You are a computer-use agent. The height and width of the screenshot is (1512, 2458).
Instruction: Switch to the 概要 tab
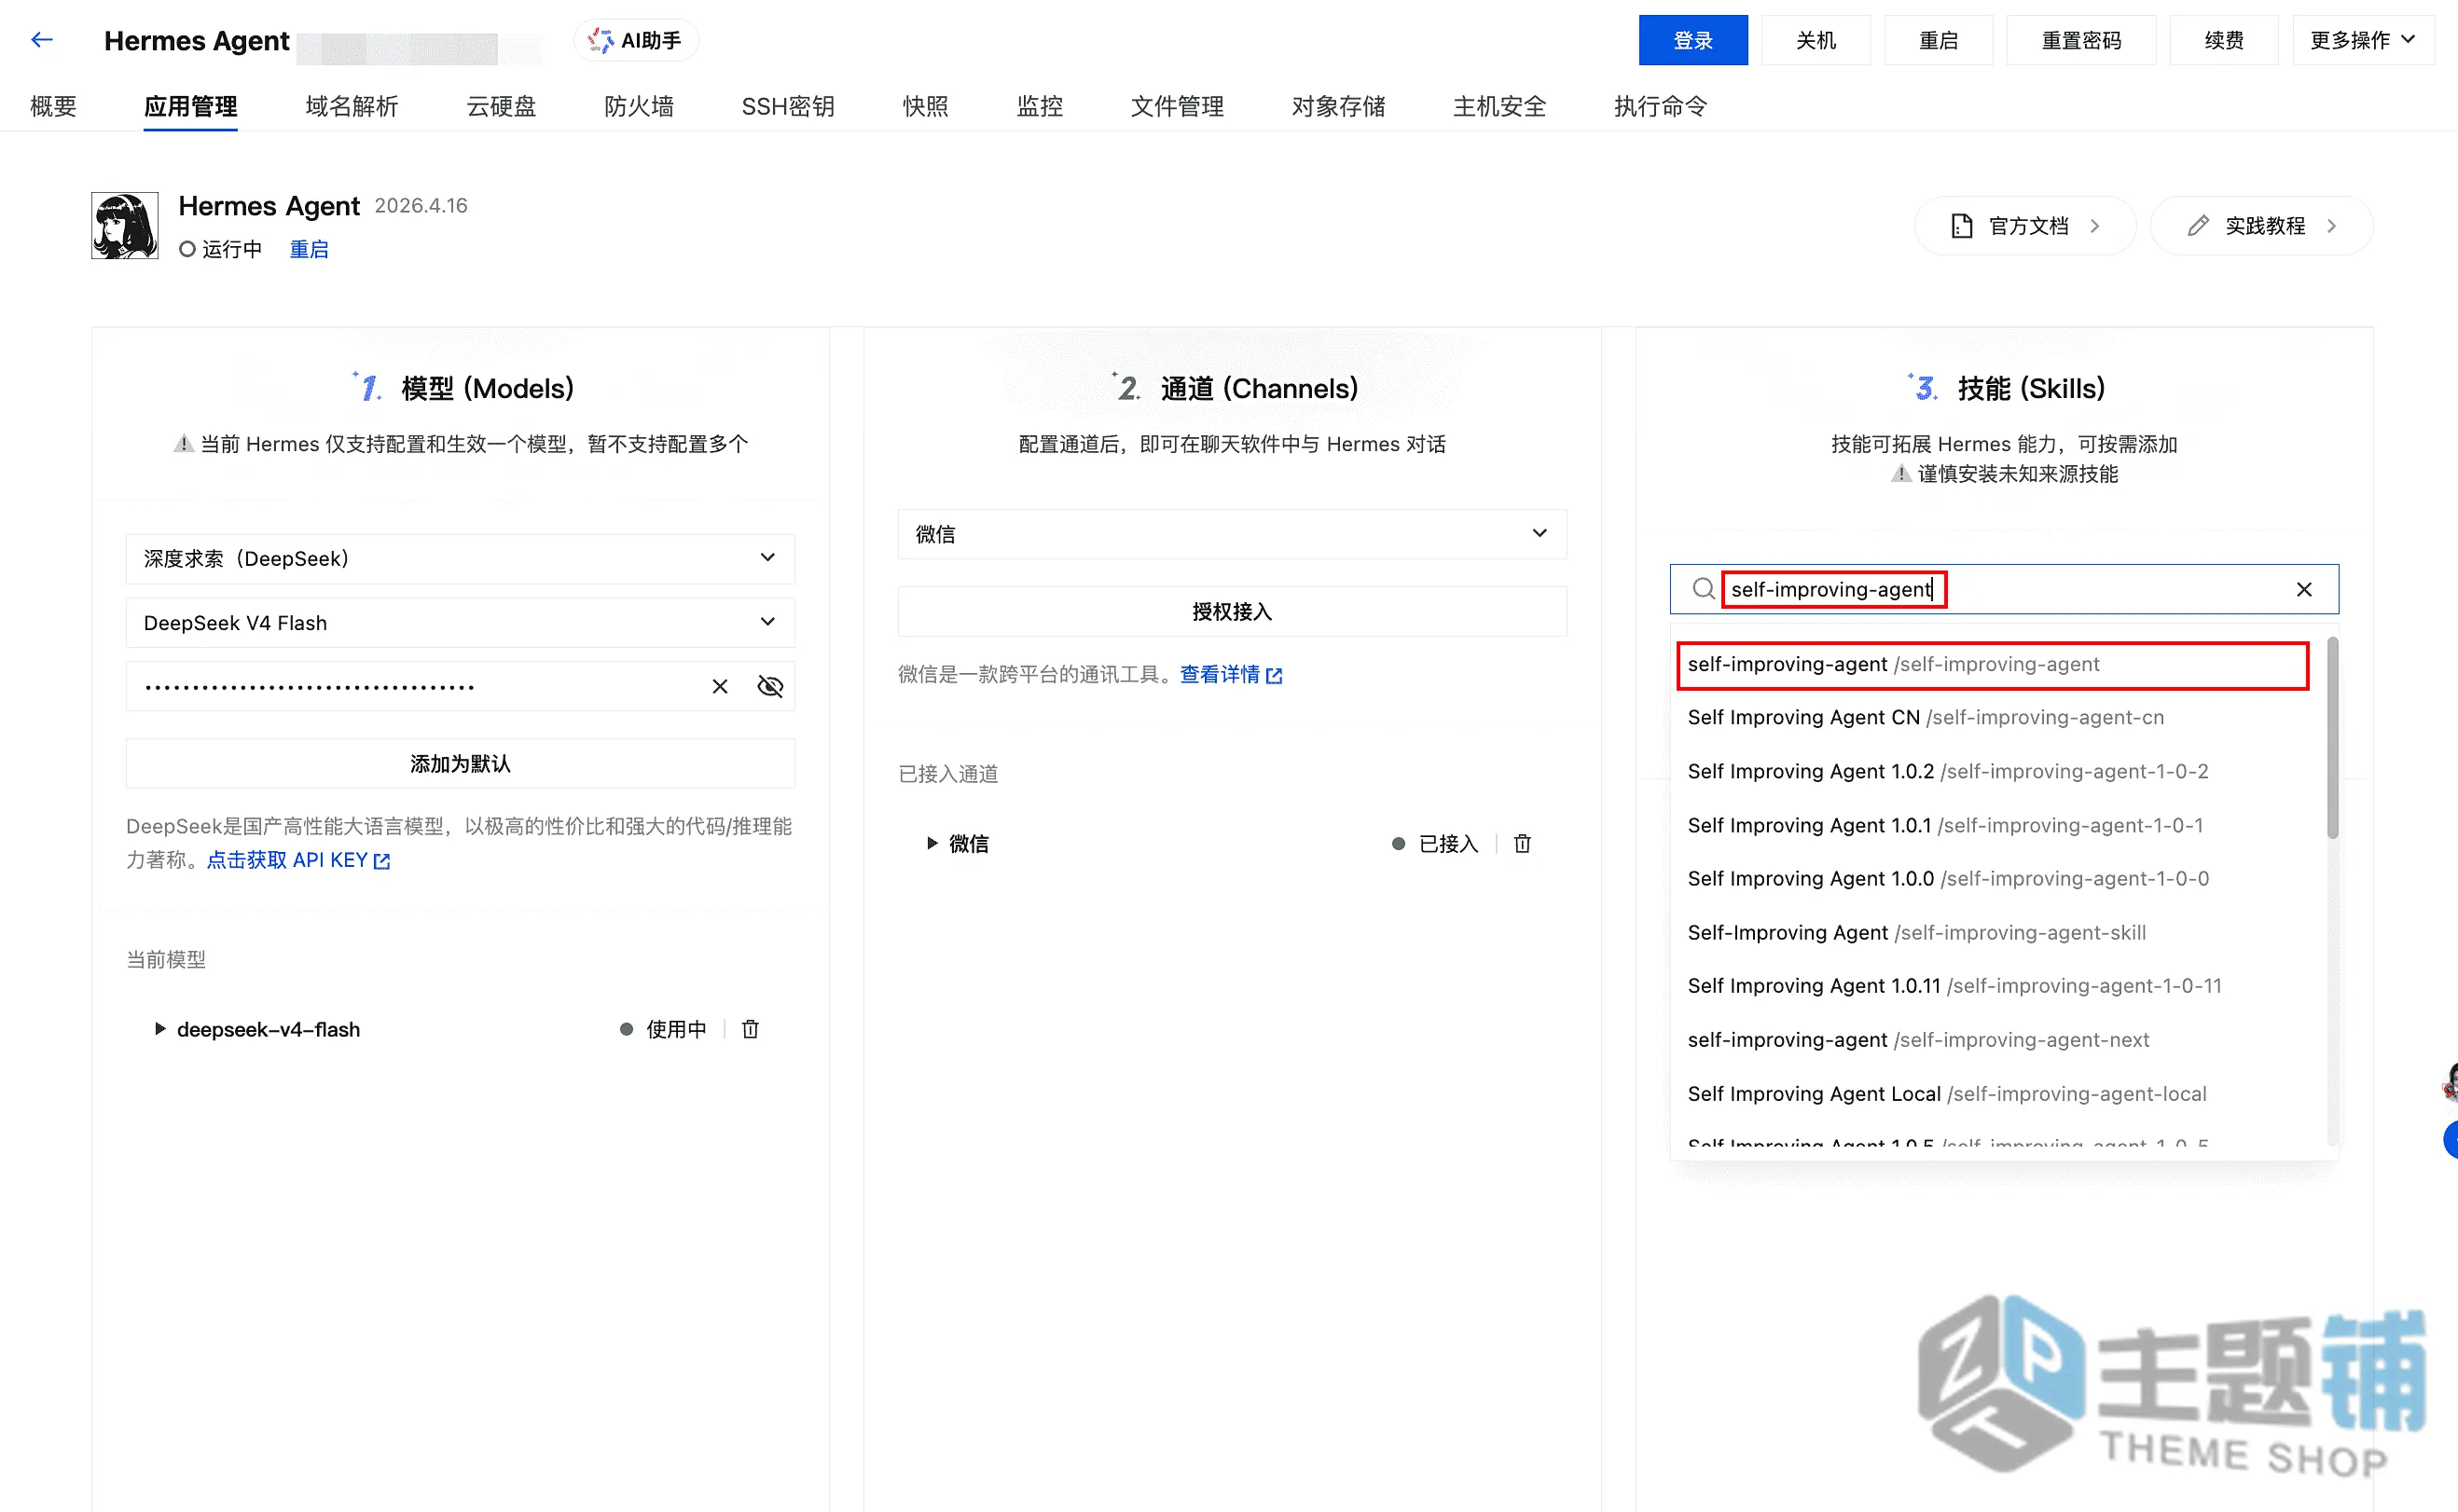[53, 106]
